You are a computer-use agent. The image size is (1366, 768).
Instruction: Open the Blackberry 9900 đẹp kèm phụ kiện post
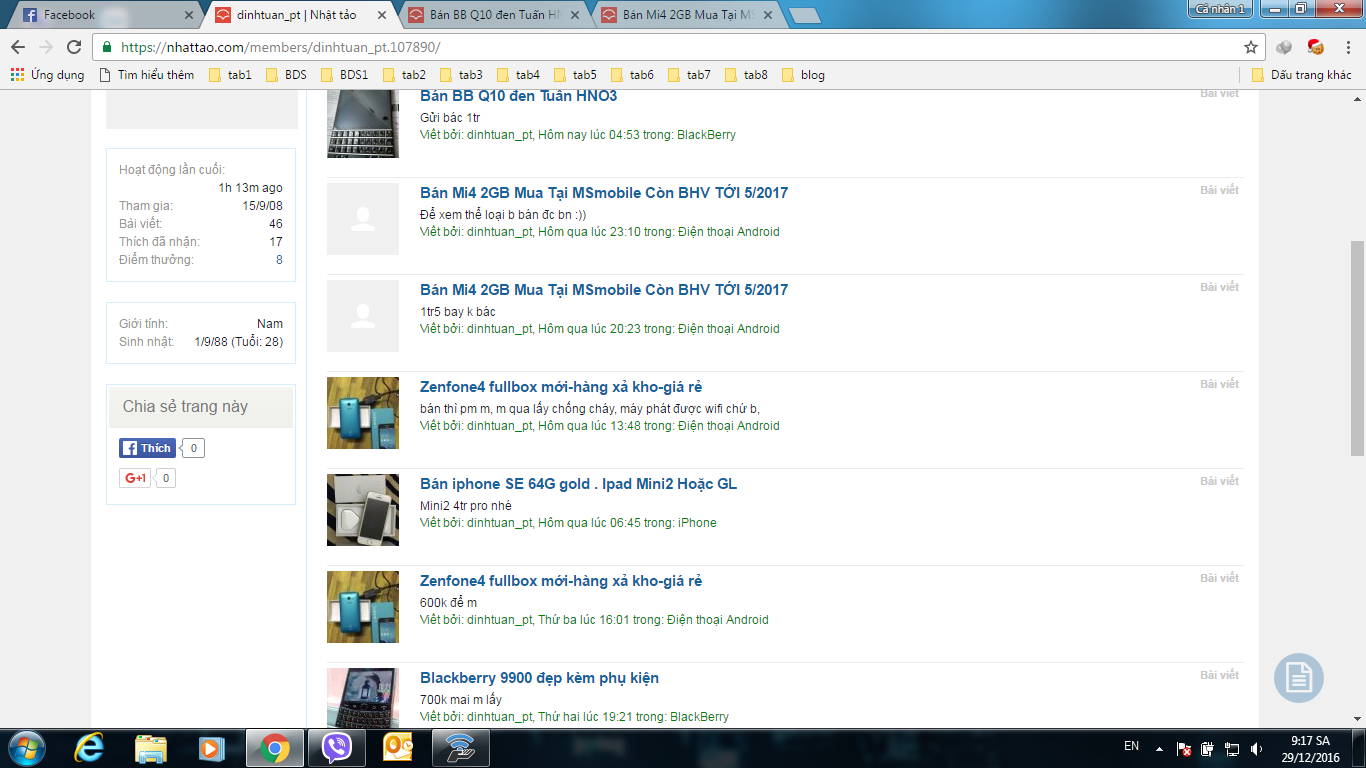coord(539,678)
